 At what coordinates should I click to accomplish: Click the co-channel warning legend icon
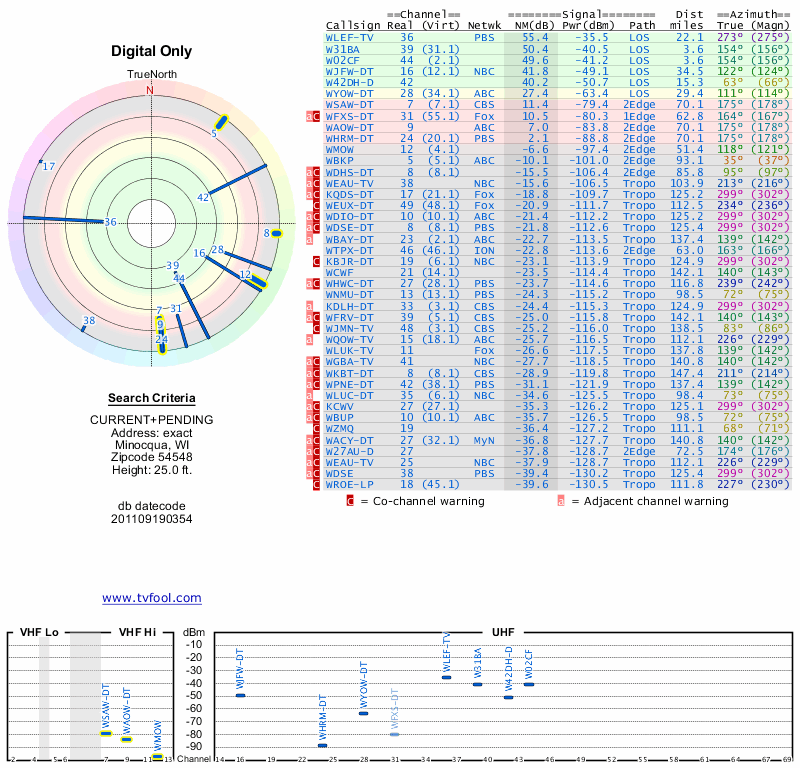(350, 500)
